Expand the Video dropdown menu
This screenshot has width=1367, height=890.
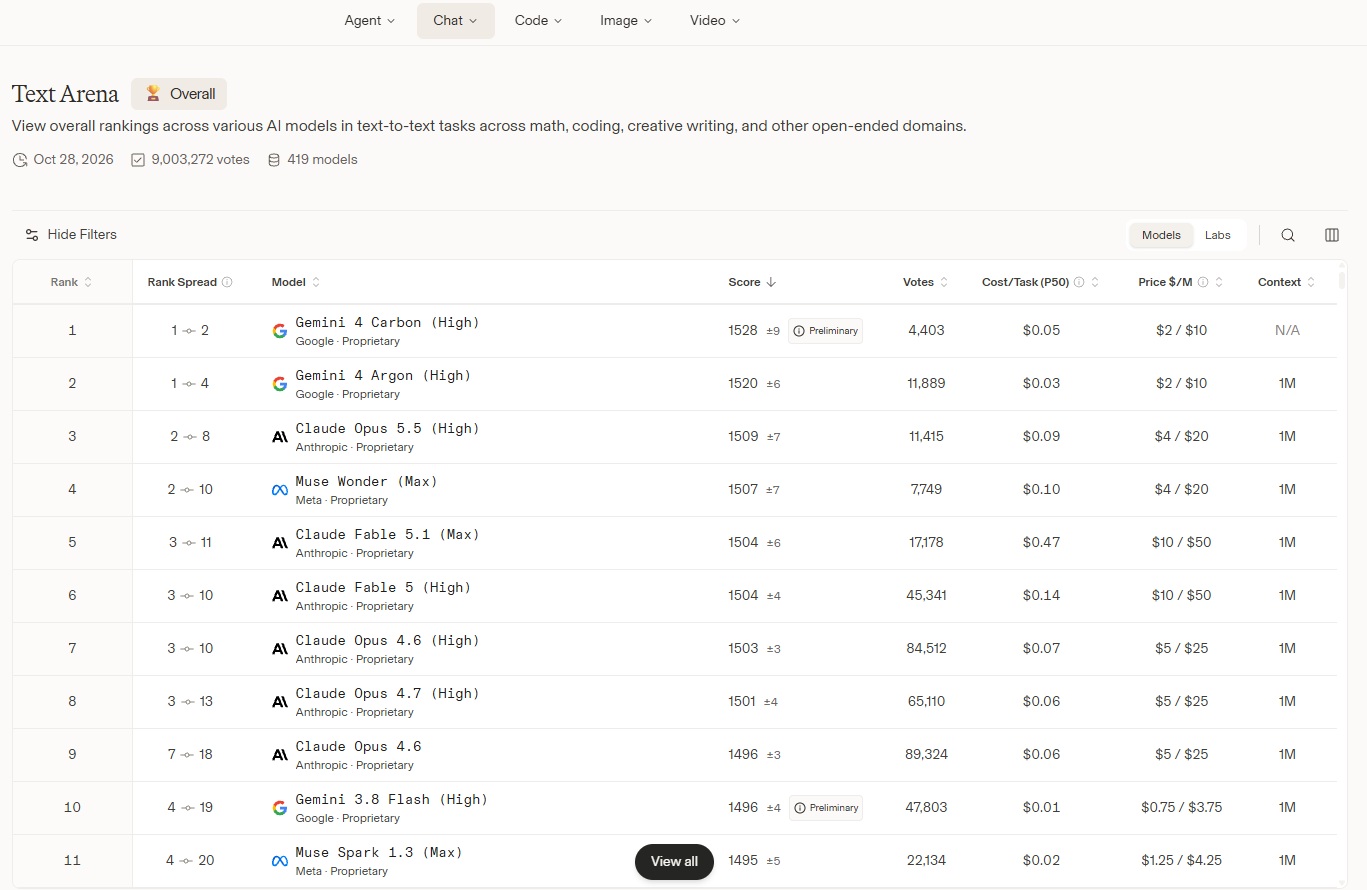coord(715,20)
